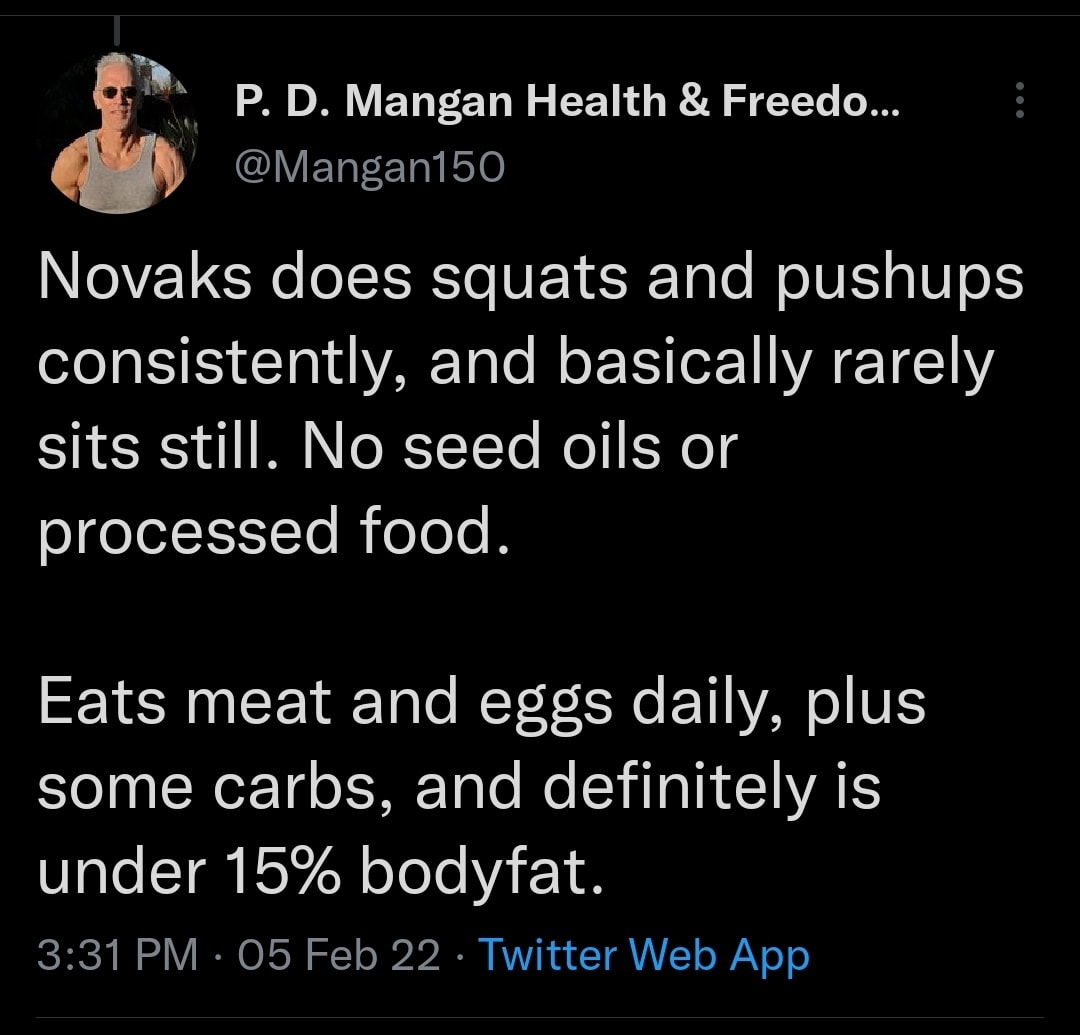
Task: Click the Twitter Web App source link
Action: point(644,955)
